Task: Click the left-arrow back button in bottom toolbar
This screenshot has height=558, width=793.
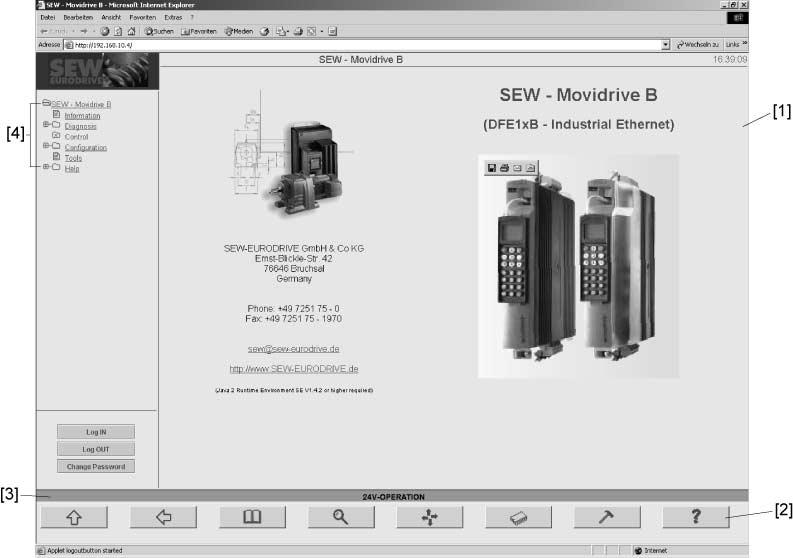Action: (x=163, y=517)
